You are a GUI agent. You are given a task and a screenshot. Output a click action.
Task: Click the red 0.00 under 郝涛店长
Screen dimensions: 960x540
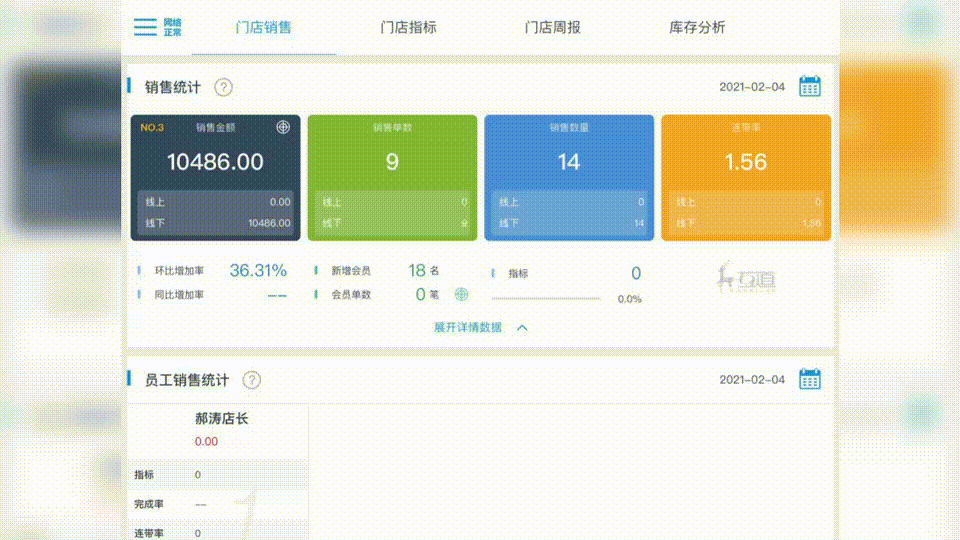click(x=206, y=441)
